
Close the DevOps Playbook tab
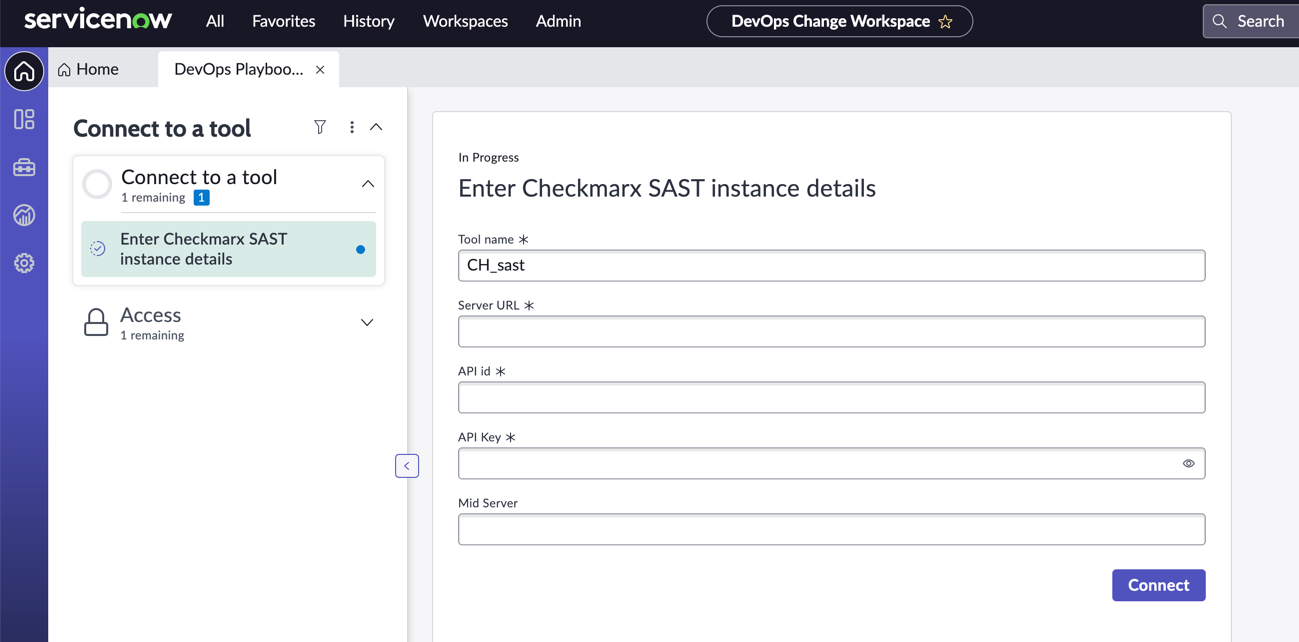[x=320, y=69]
